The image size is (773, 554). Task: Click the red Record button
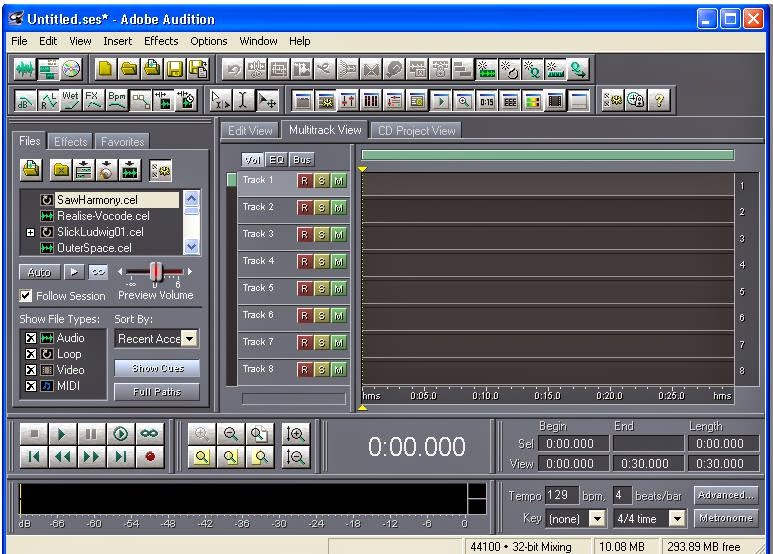tap(150, 457)
